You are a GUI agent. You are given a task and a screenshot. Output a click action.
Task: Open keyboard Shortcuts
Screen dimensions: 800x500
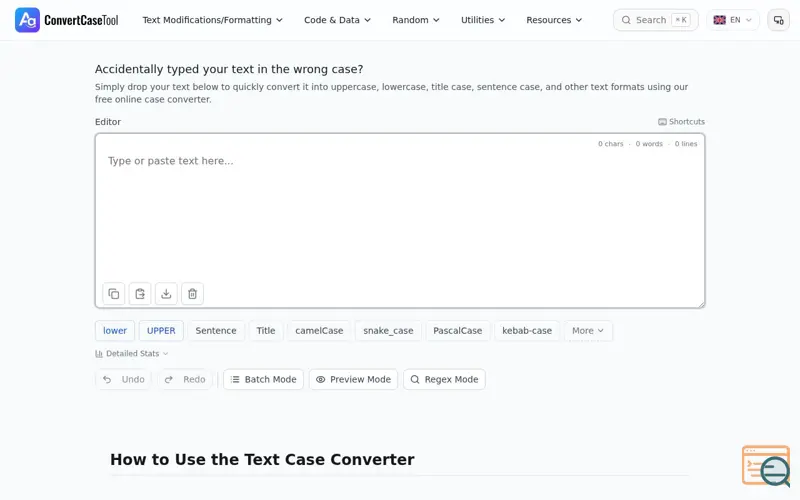click(x=682, y=121)
